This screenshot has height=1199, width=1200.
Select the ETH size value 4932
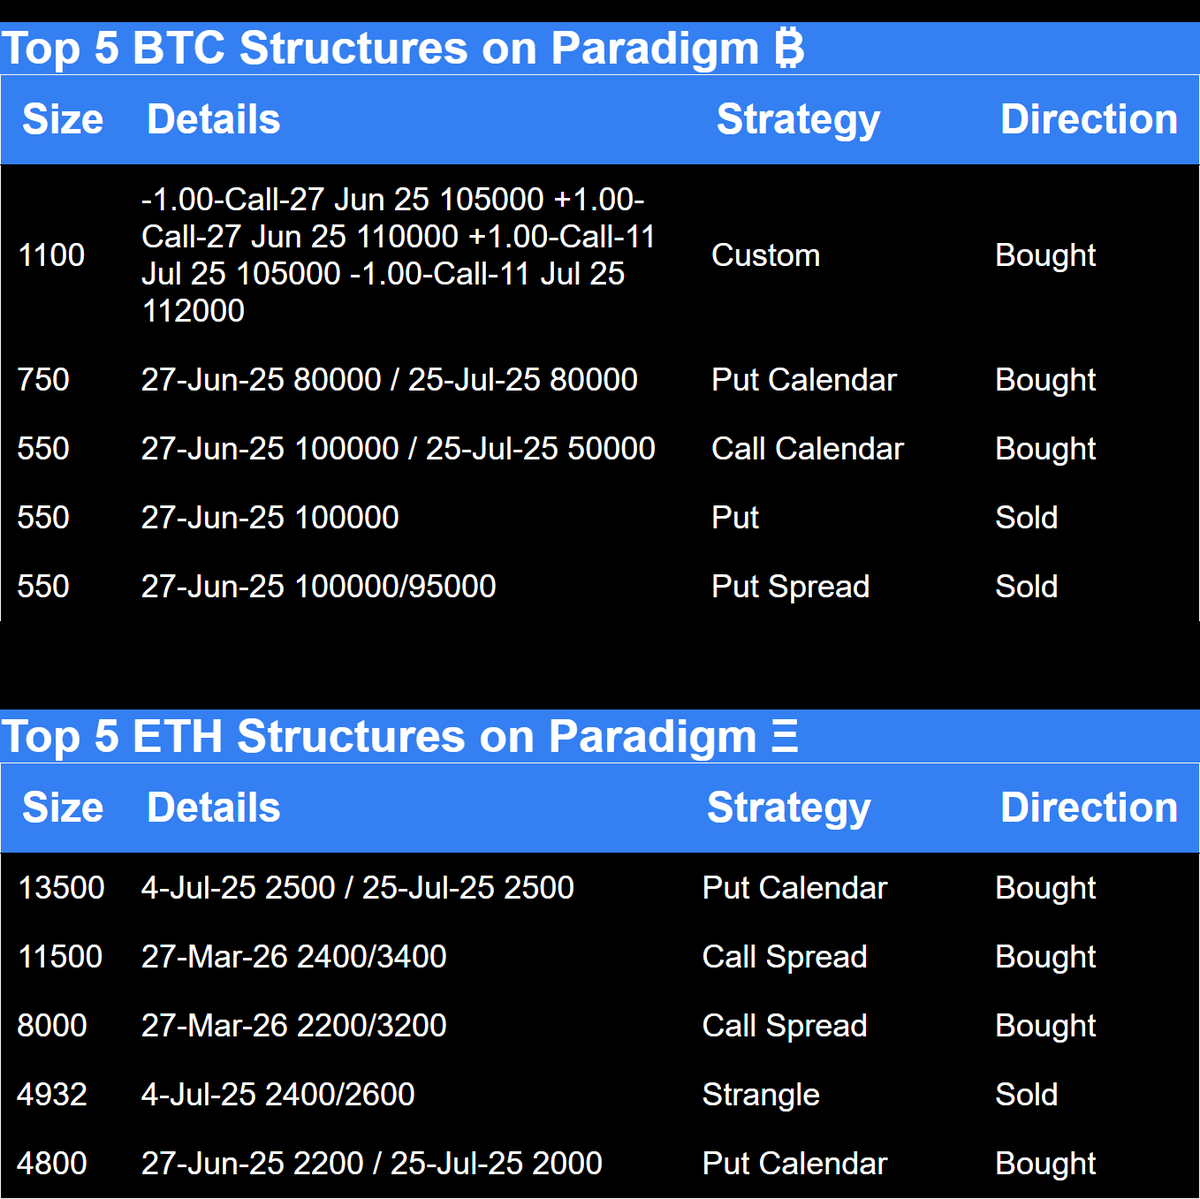(52, 1095)
